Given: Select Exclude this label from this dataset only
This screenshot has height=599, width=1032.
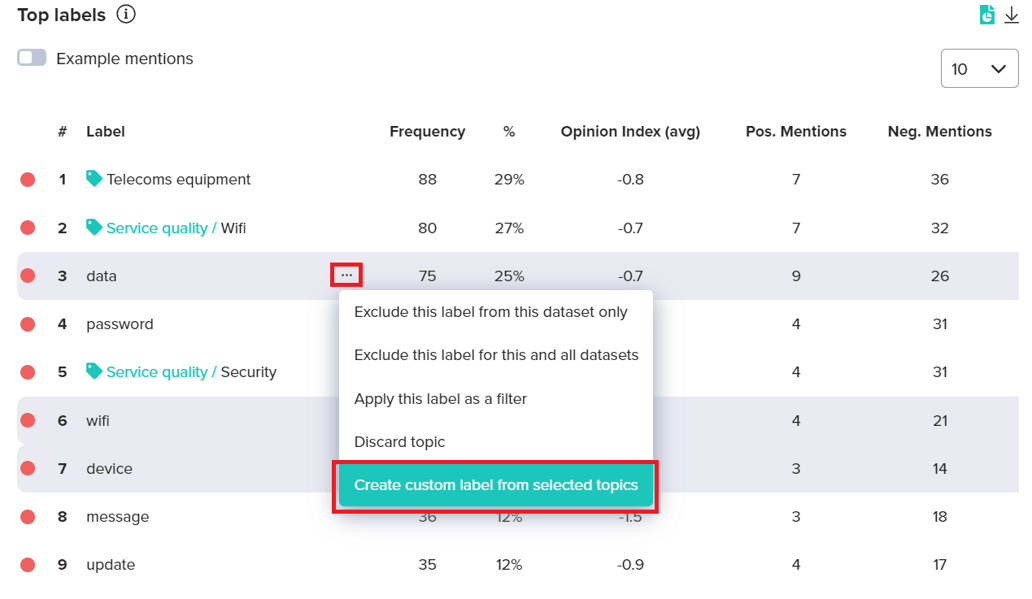Looking at the screenshot, I should [x=491, y=312].
